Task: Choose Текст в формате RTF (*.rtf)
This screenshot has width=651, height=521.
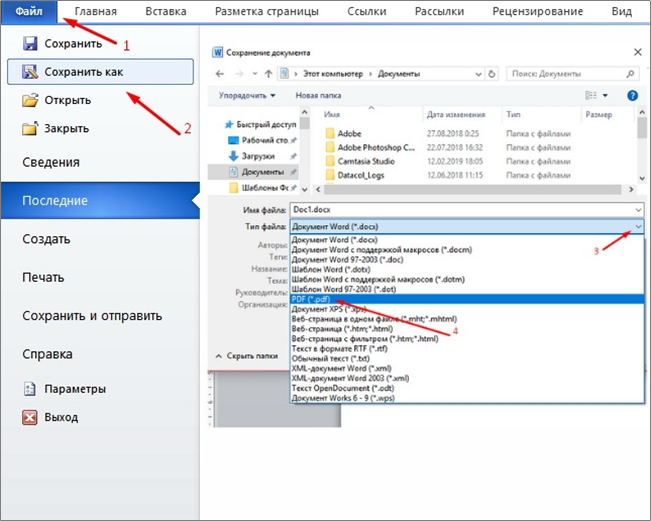Action: pyautogui.click(x=467, y=348)
